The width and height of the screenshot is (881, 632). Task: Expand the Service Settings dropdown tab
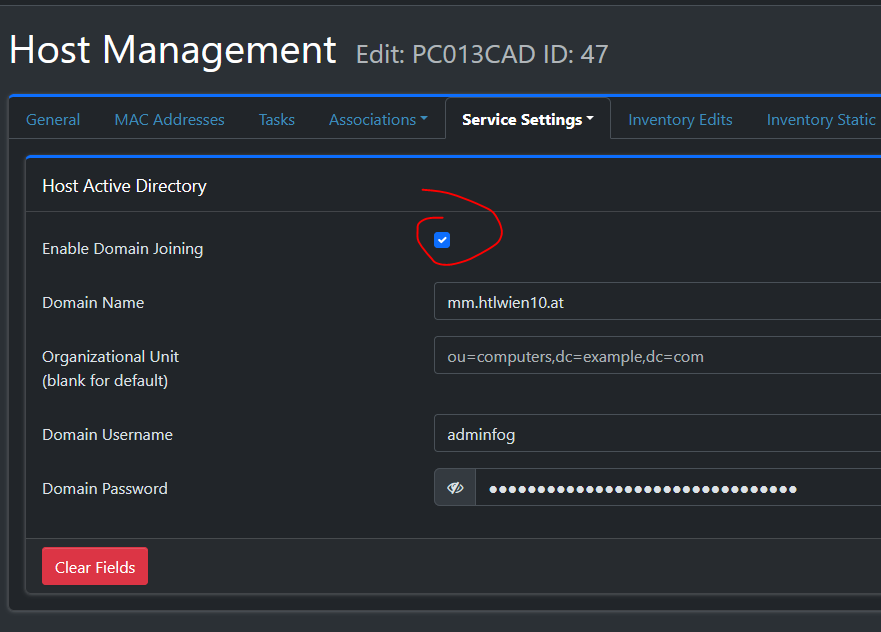(528, 120)
